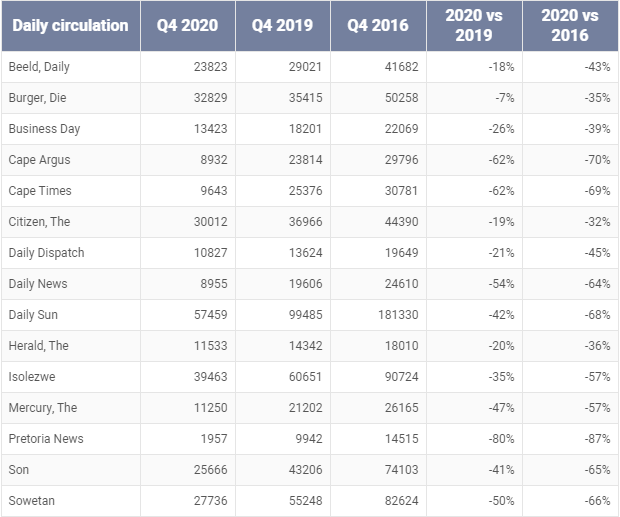Click the Q4 2019 column header

[283, 25]
